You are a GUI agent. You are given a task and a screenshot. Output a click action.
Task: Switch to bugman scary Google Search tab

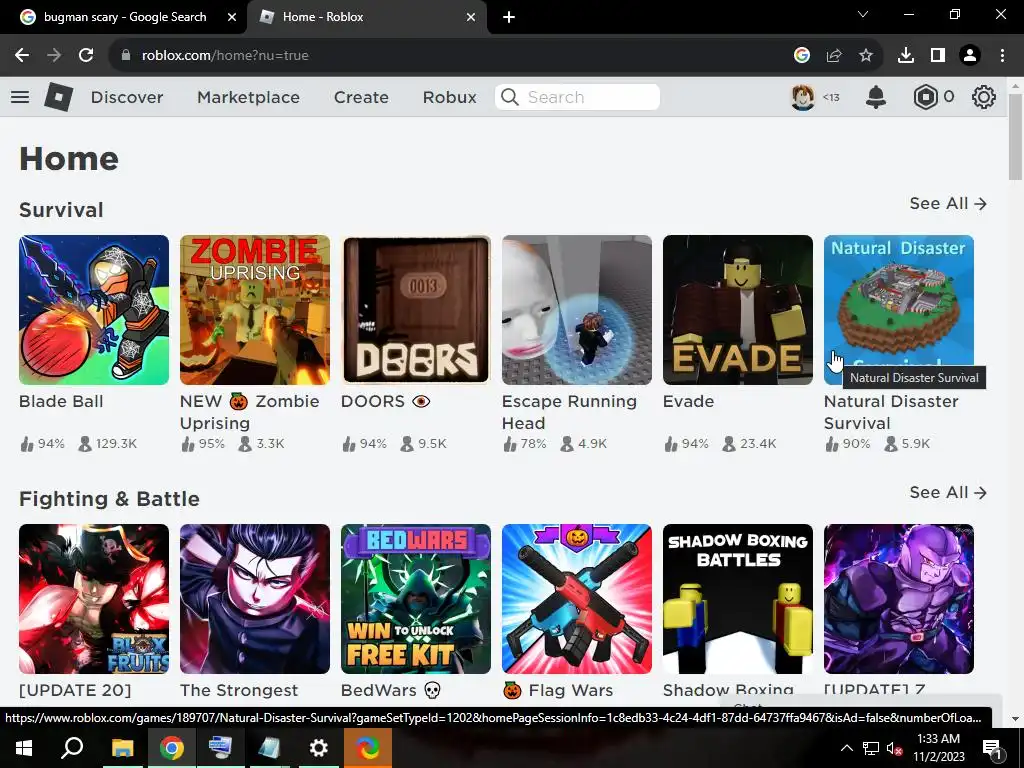click(124, 18)
